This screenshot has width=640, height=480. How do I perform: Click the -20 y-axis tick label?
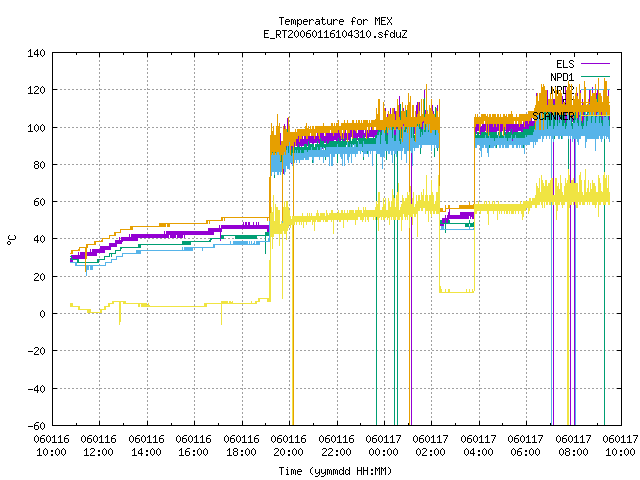(x=36, y=351)
